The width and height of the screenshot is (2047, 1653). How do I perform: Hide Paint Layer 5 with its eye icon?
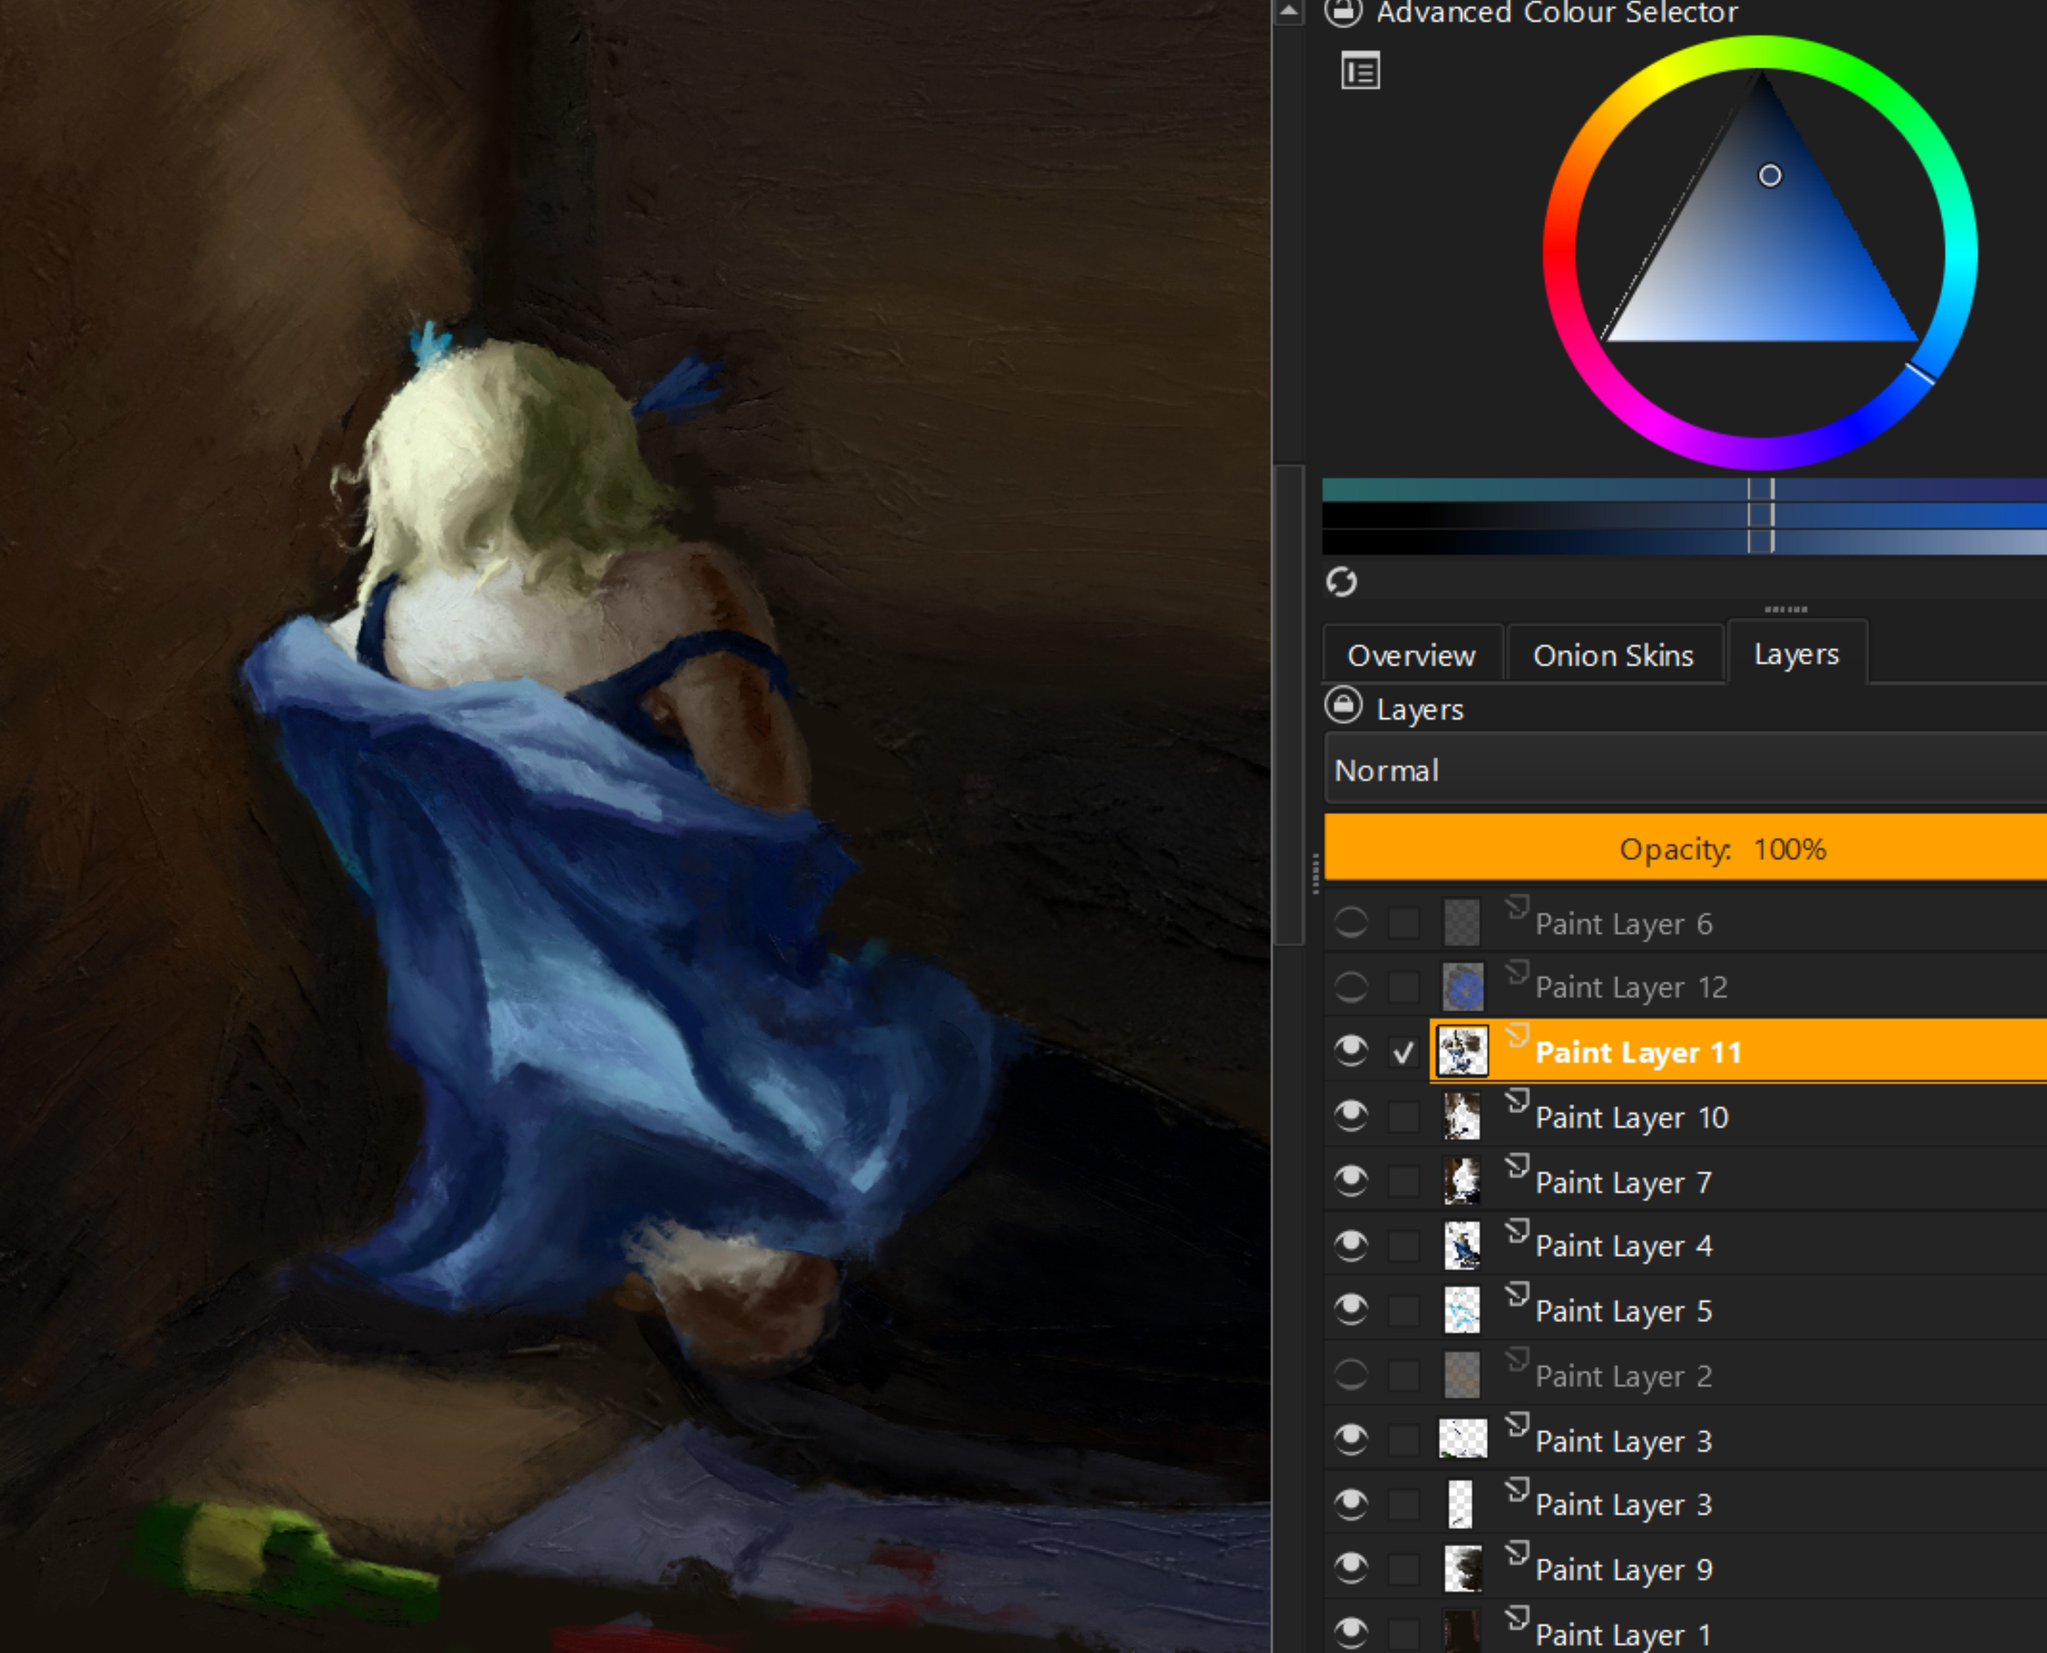pyautogui.click(x=1351, y=1310)
